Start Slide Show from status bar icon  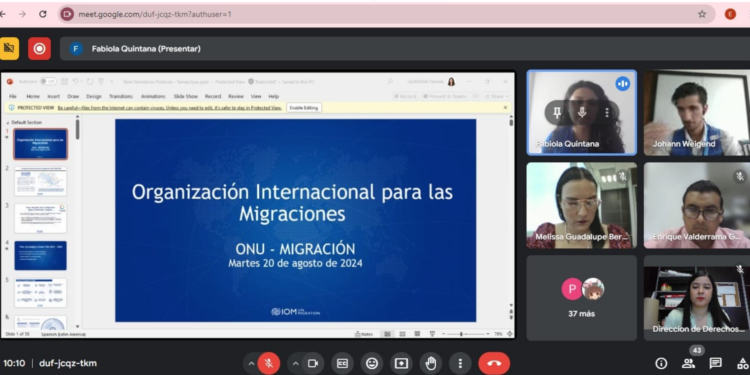pyautogui.click(x=432, y=334)
